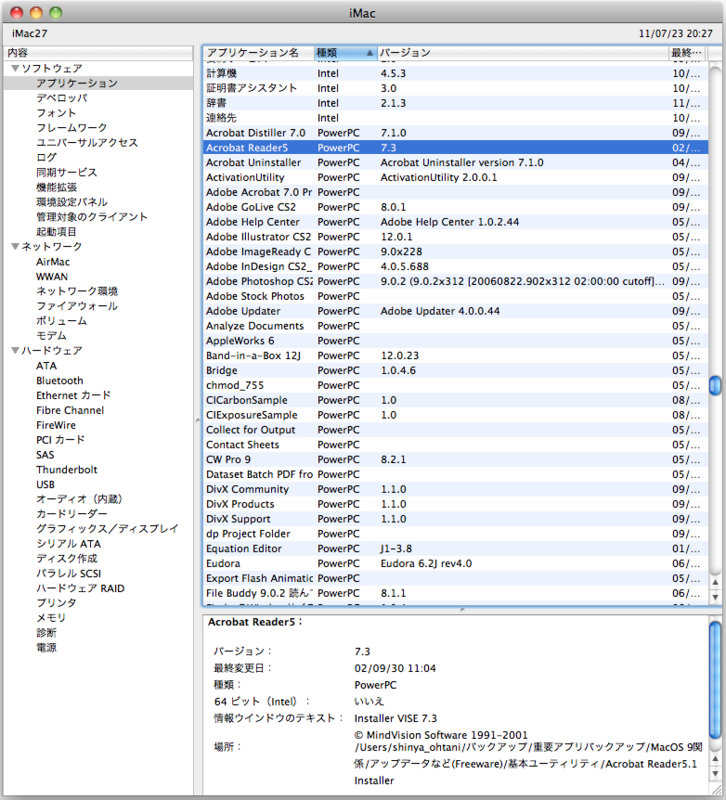Open フレームワーク in sidebar

(x=71, y=128)
